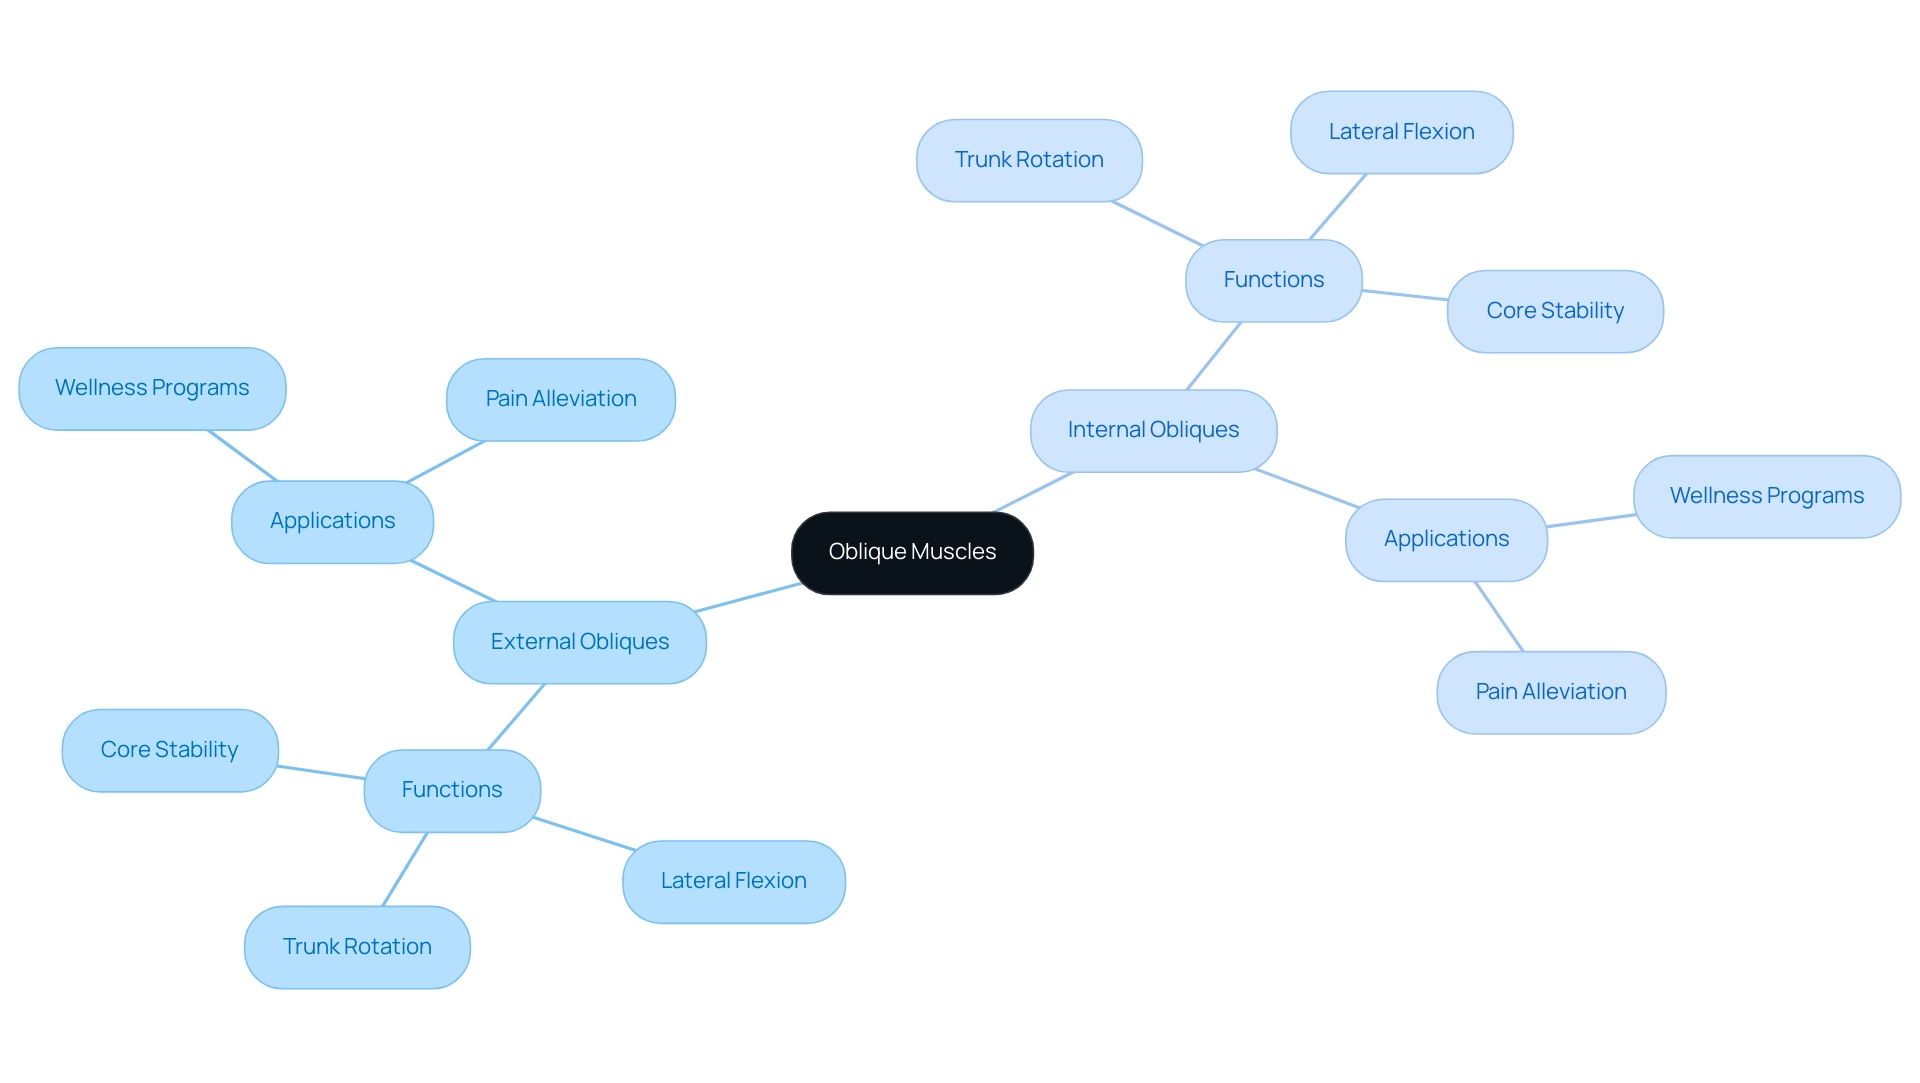Toggle visibility of External Obliques subtree
Viewport: 1920px width, 1083px height.
pos(580,641)
